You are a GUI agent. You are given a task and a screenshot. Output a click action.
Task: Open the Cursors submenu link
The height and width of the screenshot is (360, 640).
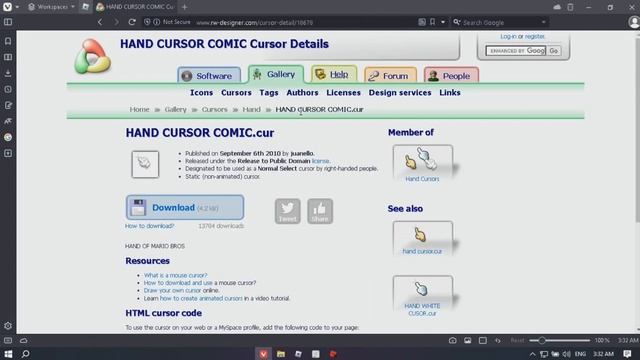click(x=236, y=93)
